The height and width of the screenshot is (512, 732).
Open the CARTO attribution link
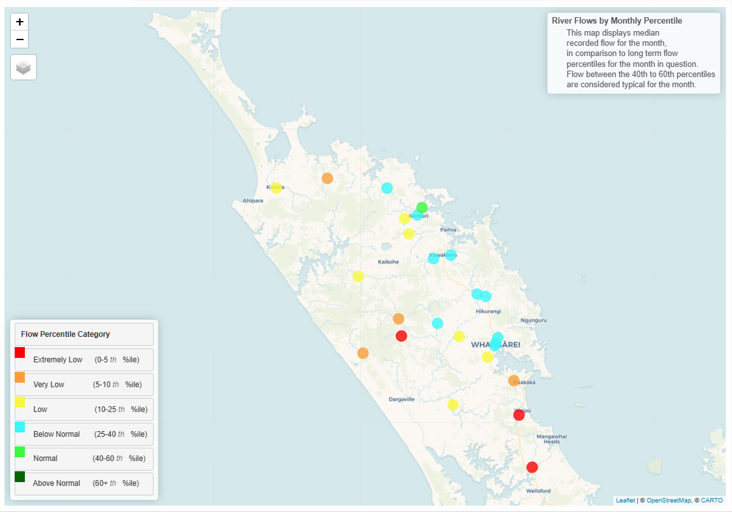(x=711, y=500)
